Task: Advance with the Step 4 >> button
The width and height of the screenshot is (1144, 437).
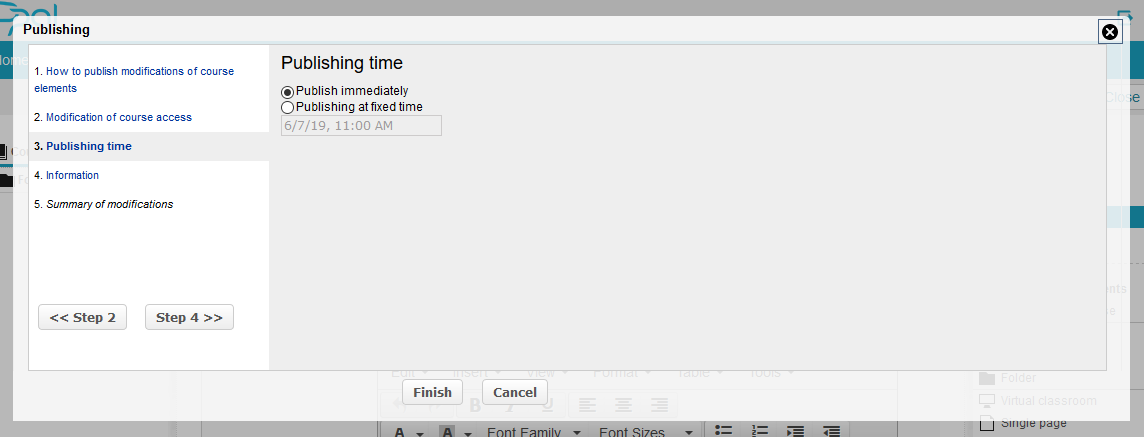Action: [189, 317]
